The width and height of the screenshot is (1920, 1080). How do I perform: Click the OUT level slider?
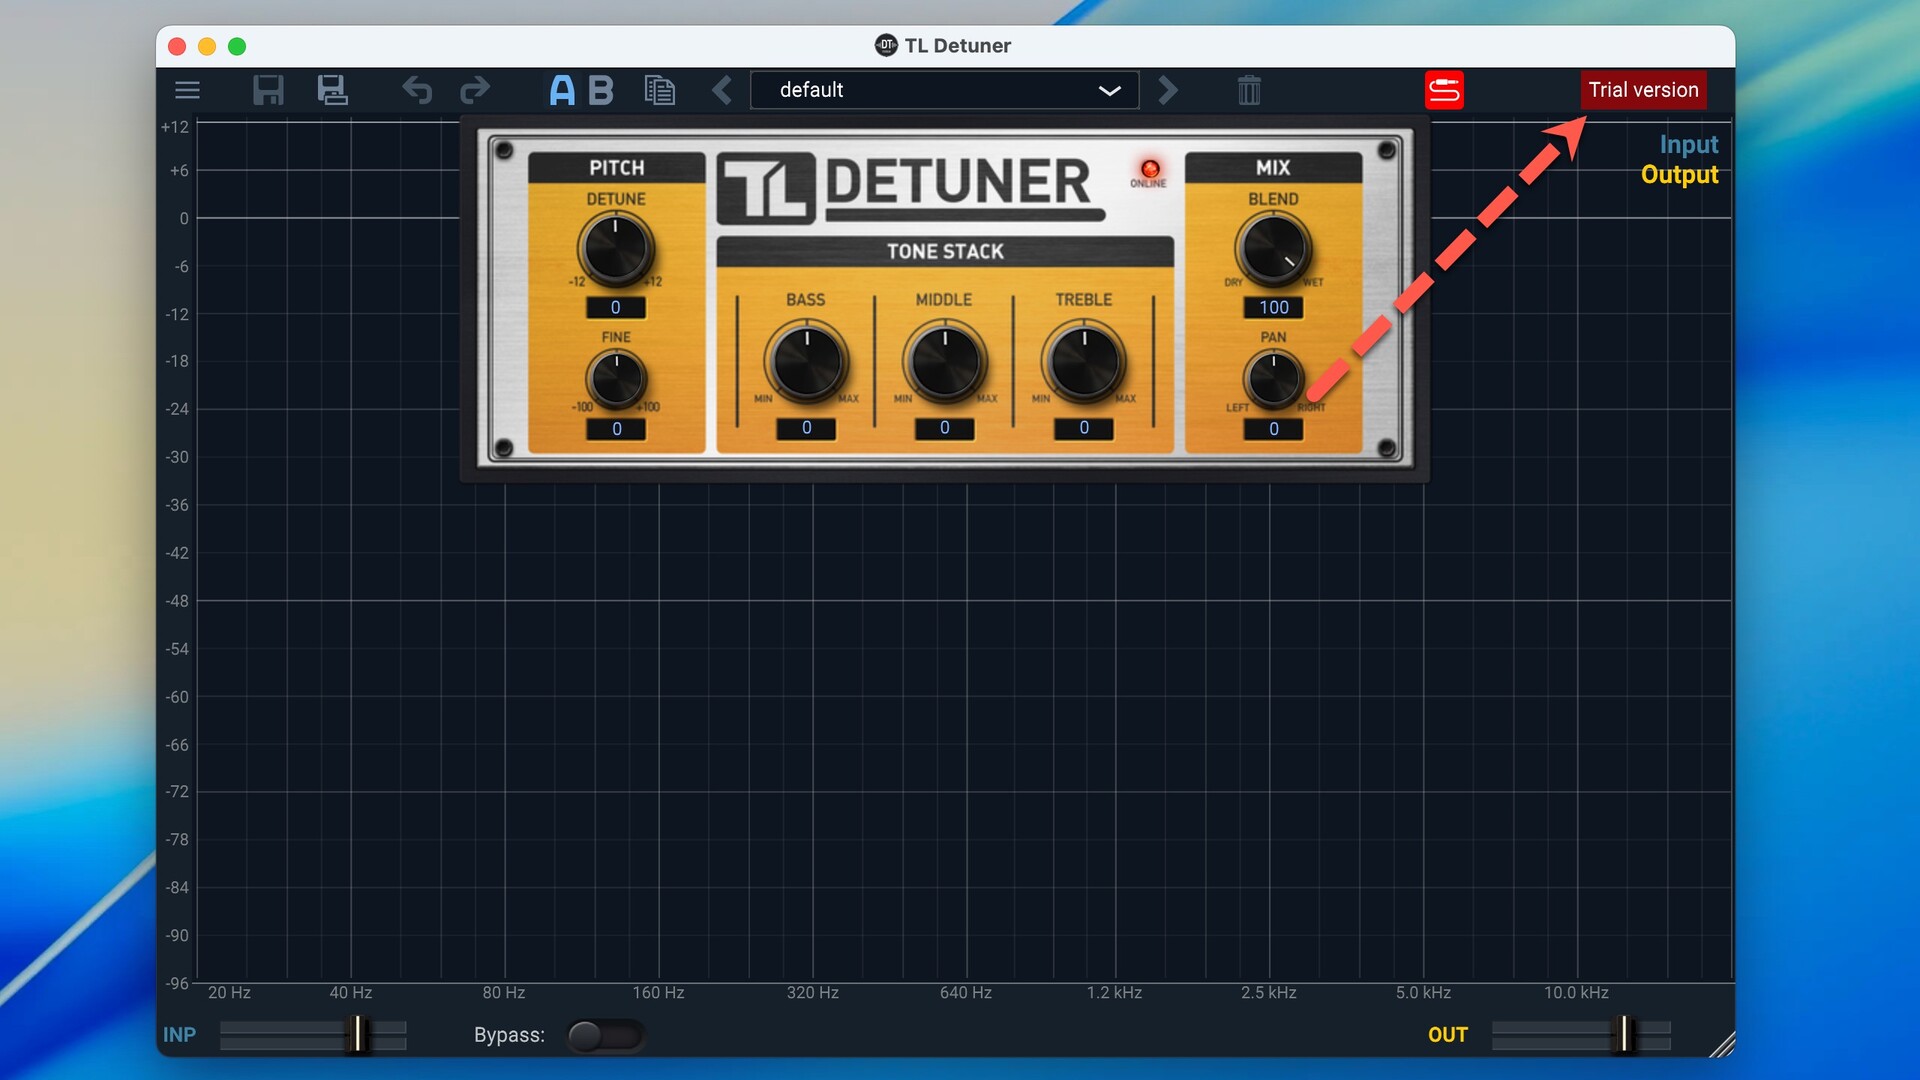tap(1581, 1035)
